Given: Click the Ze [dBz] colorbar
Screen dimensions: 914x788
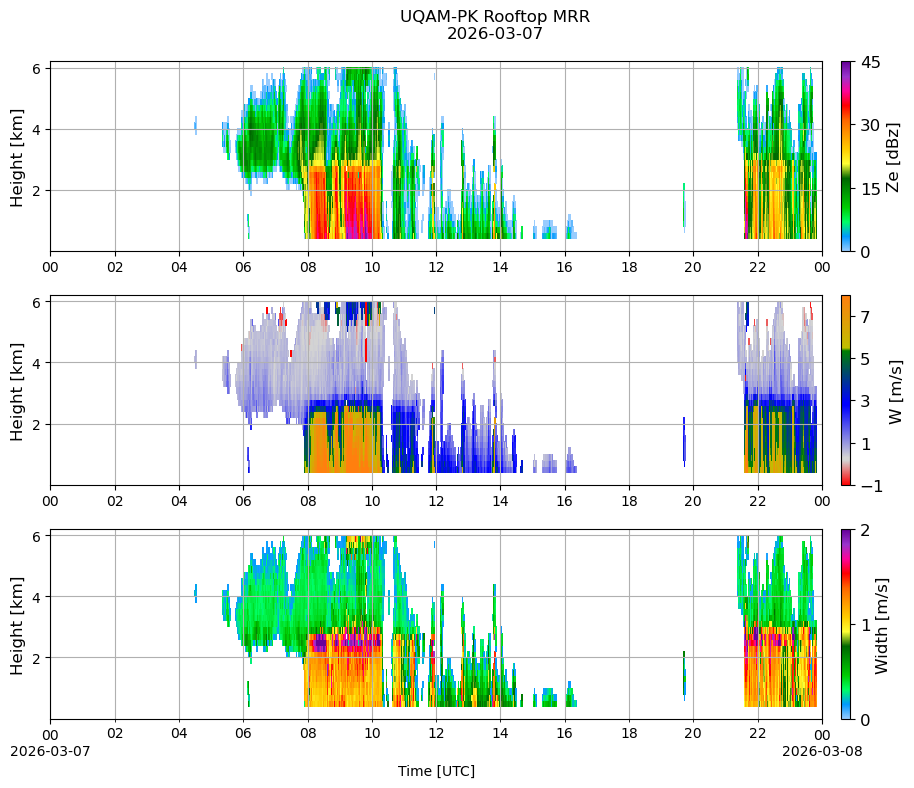Looking at the screenshot, I should pyautogui.click(x=846, y=156).
